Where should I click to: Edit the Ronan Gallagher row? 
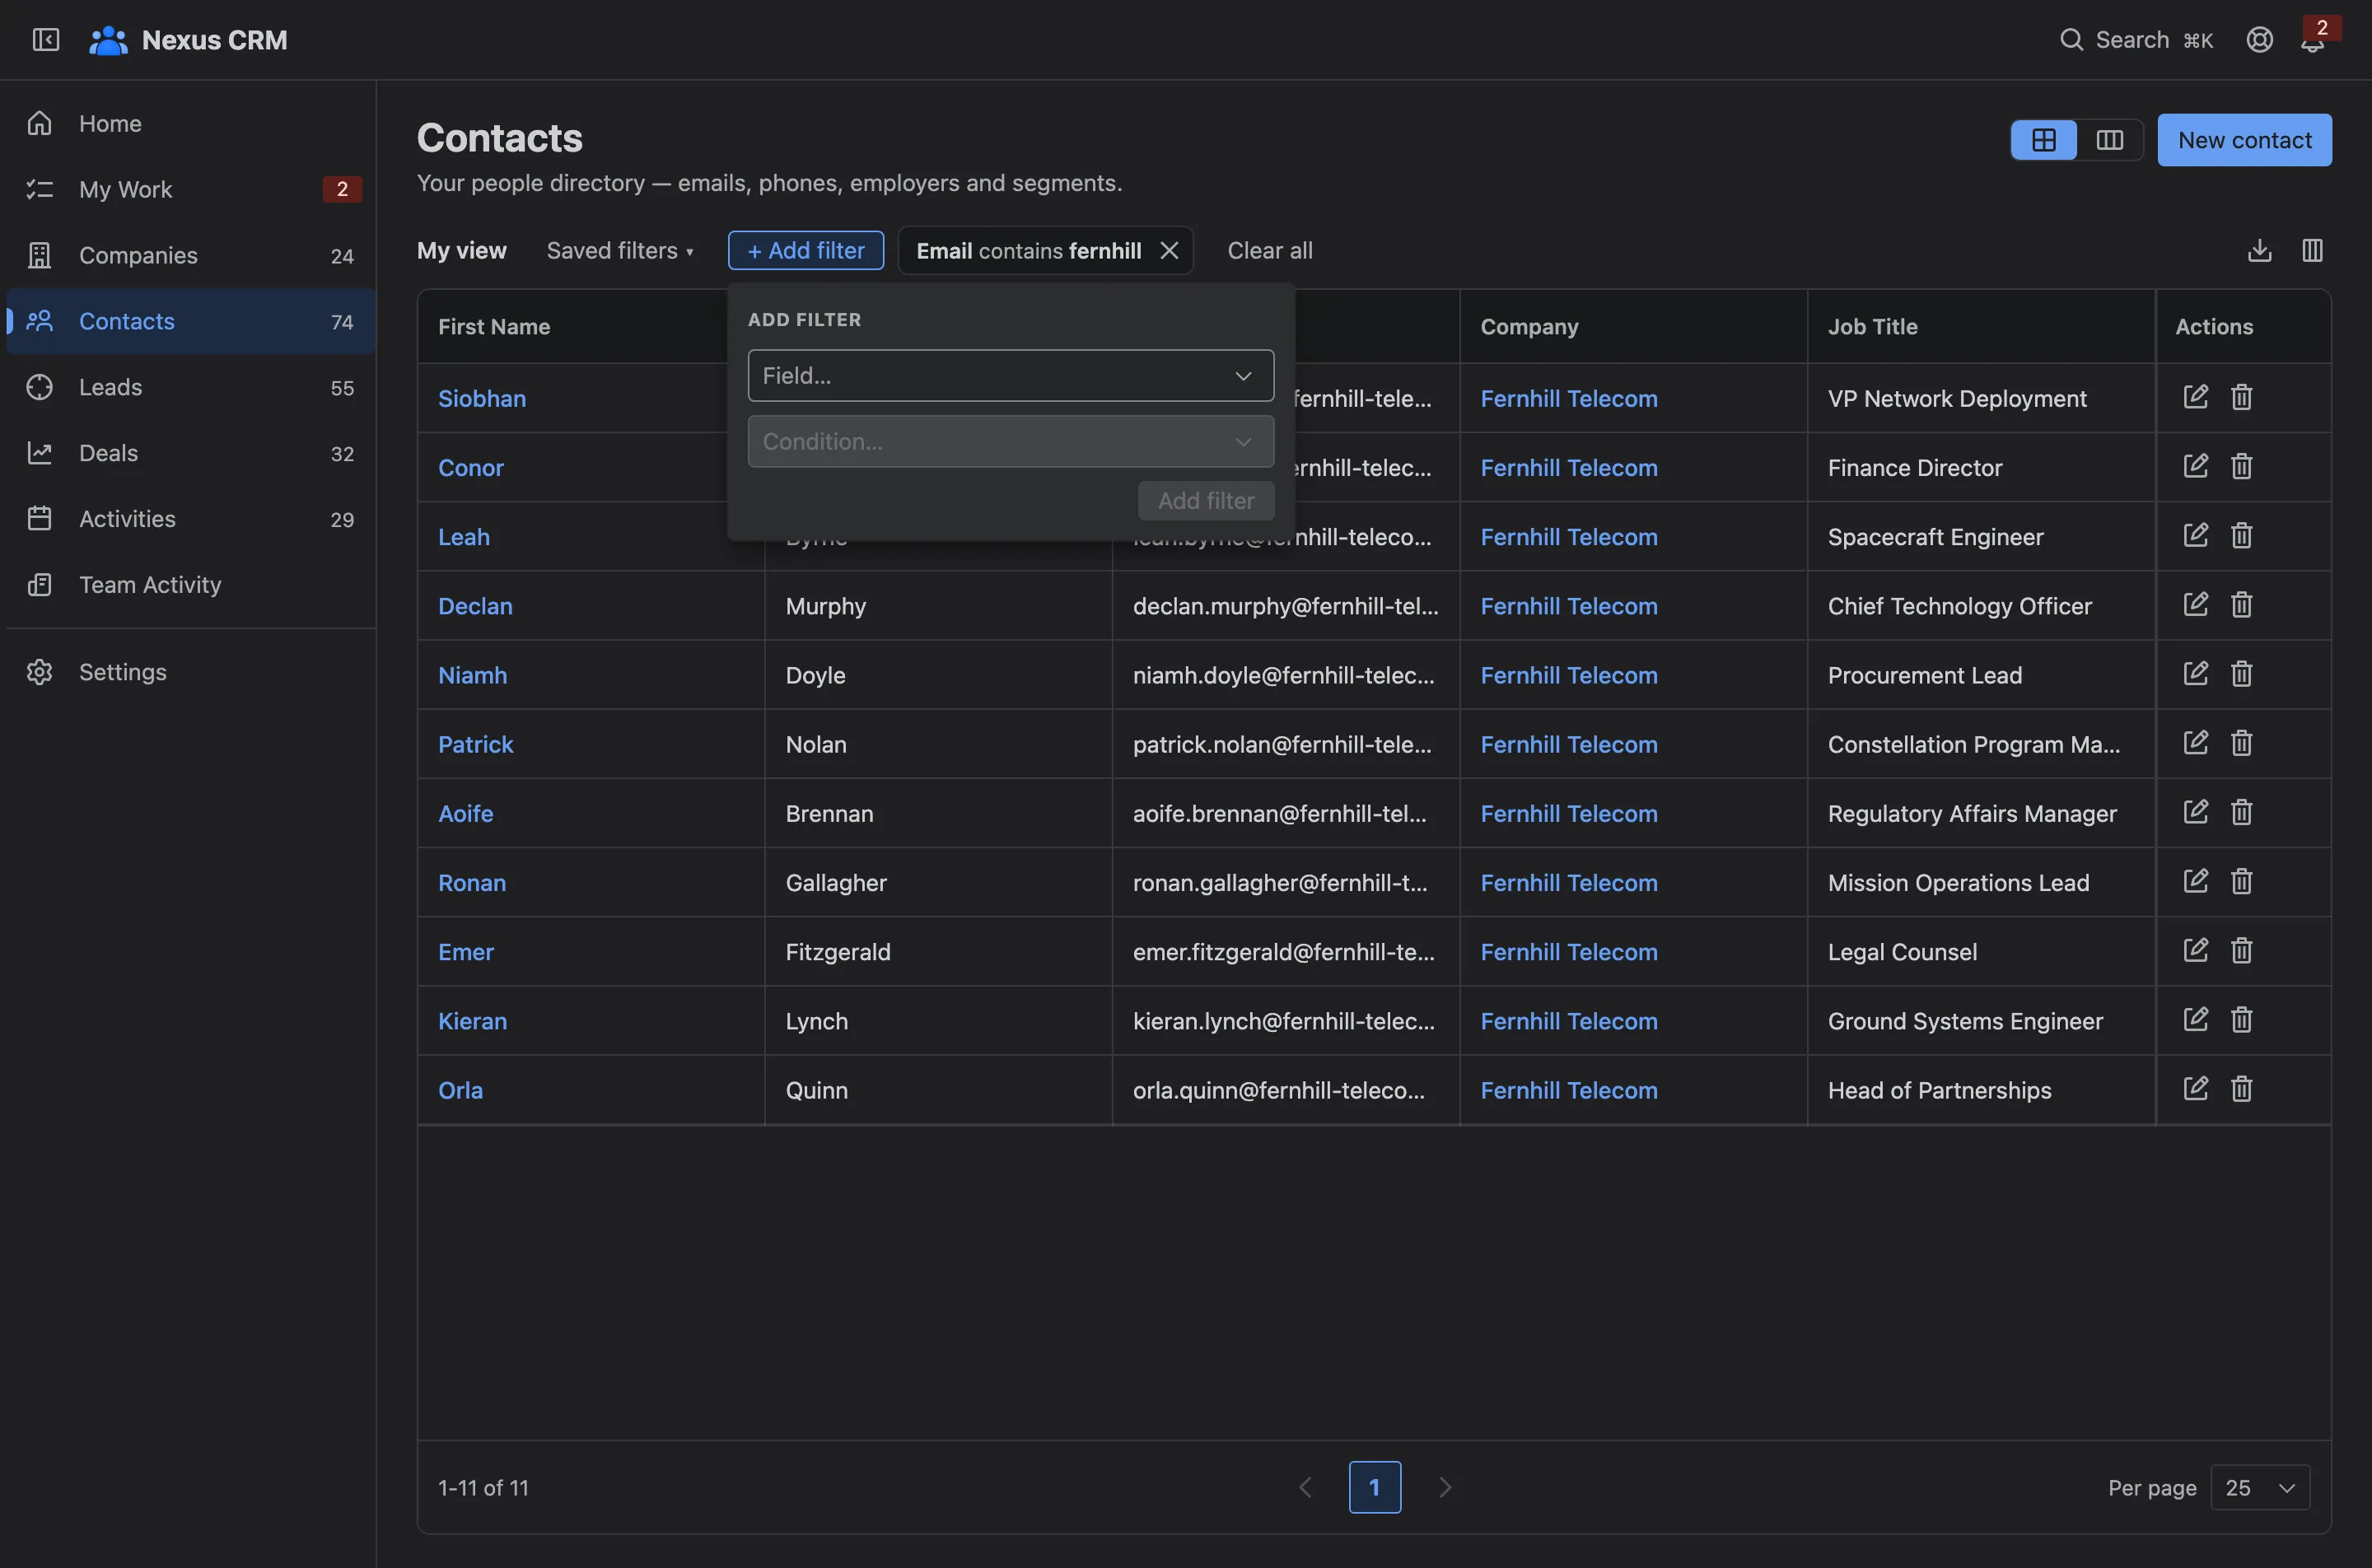(x=2195, y=881)
